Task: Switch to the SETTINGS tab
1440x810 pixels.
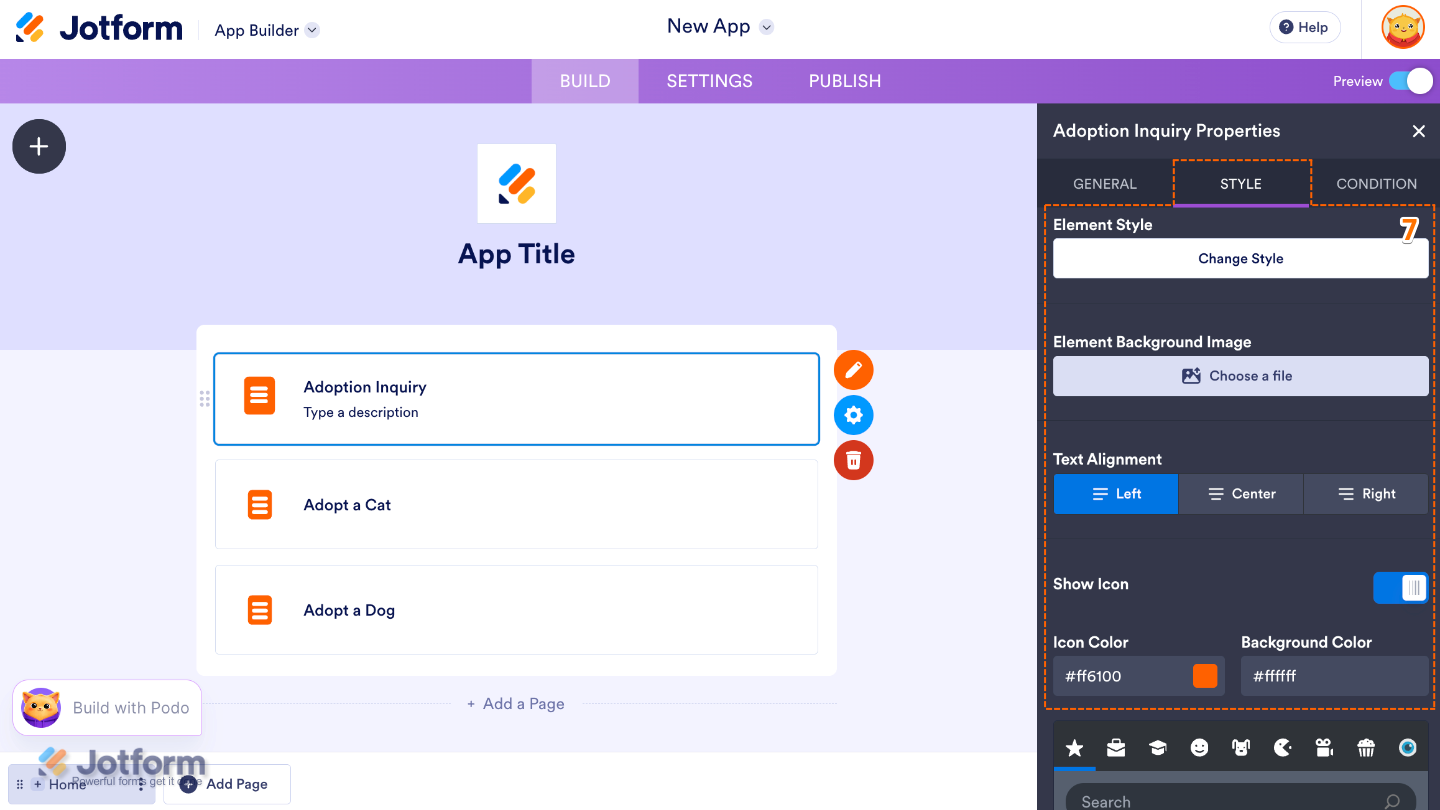Action: coord(709,81)
